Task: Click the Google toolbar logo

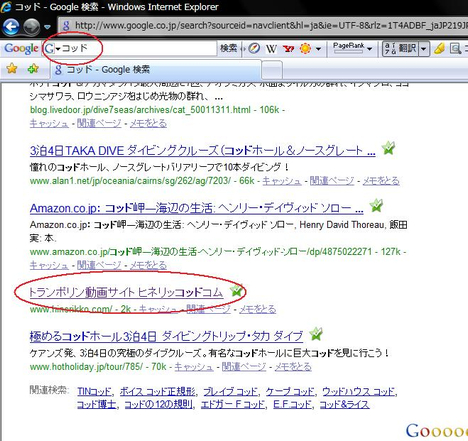Action: pyautogui.click(x=21, y=48)
